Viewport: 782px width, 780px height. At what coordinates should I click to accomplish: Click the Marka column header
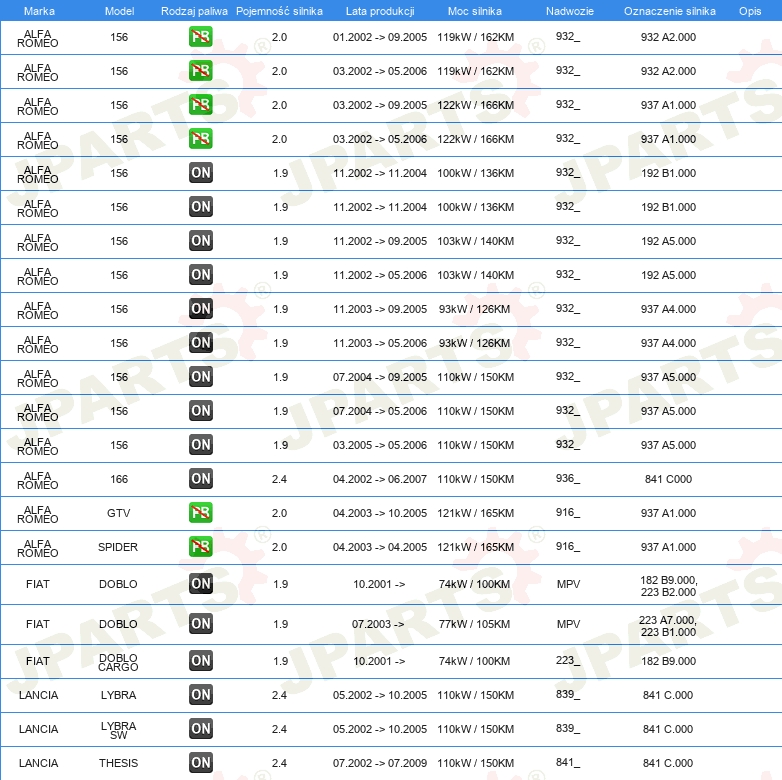point(39,10)
